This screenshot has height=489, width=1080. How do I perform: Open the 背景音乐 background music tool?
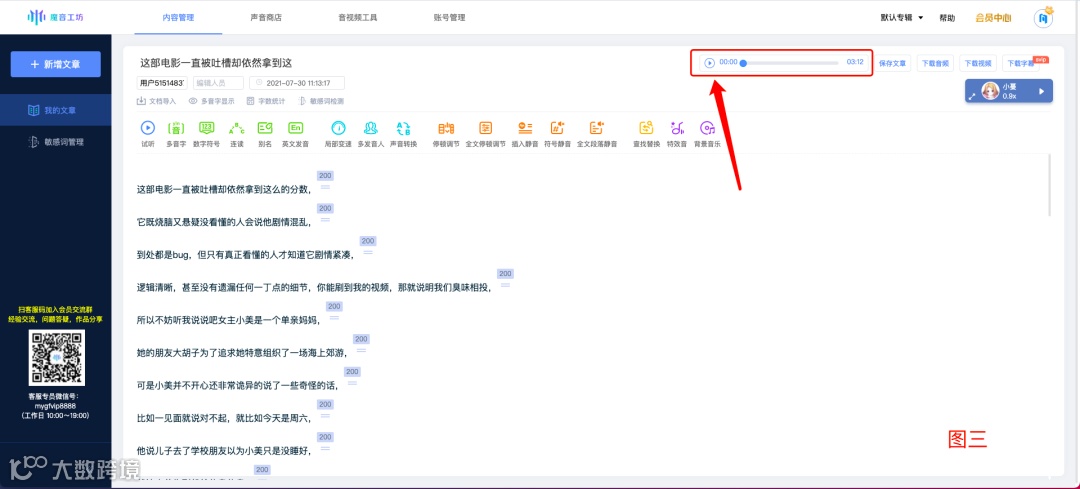707,127
